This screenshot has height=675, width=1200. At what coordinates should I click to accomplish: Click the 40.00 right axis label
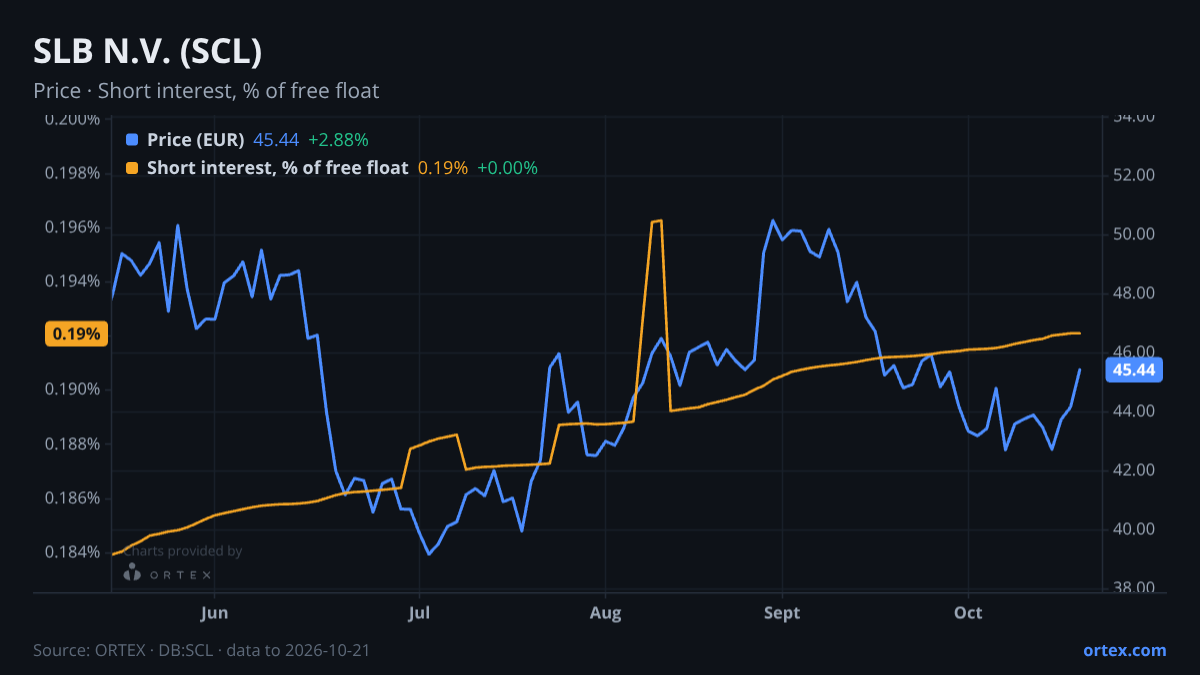coord(1134,530)
